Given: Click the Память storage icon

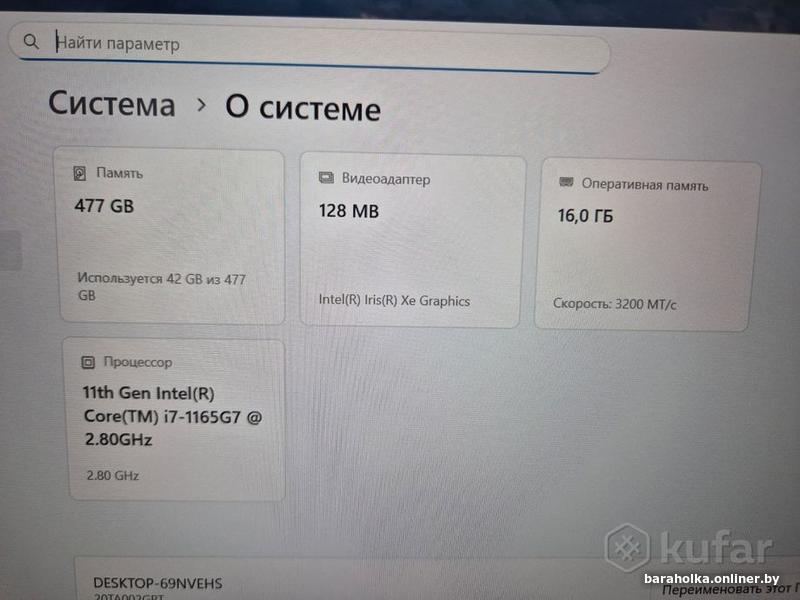Looking at the screenshot, I should 80,173.
